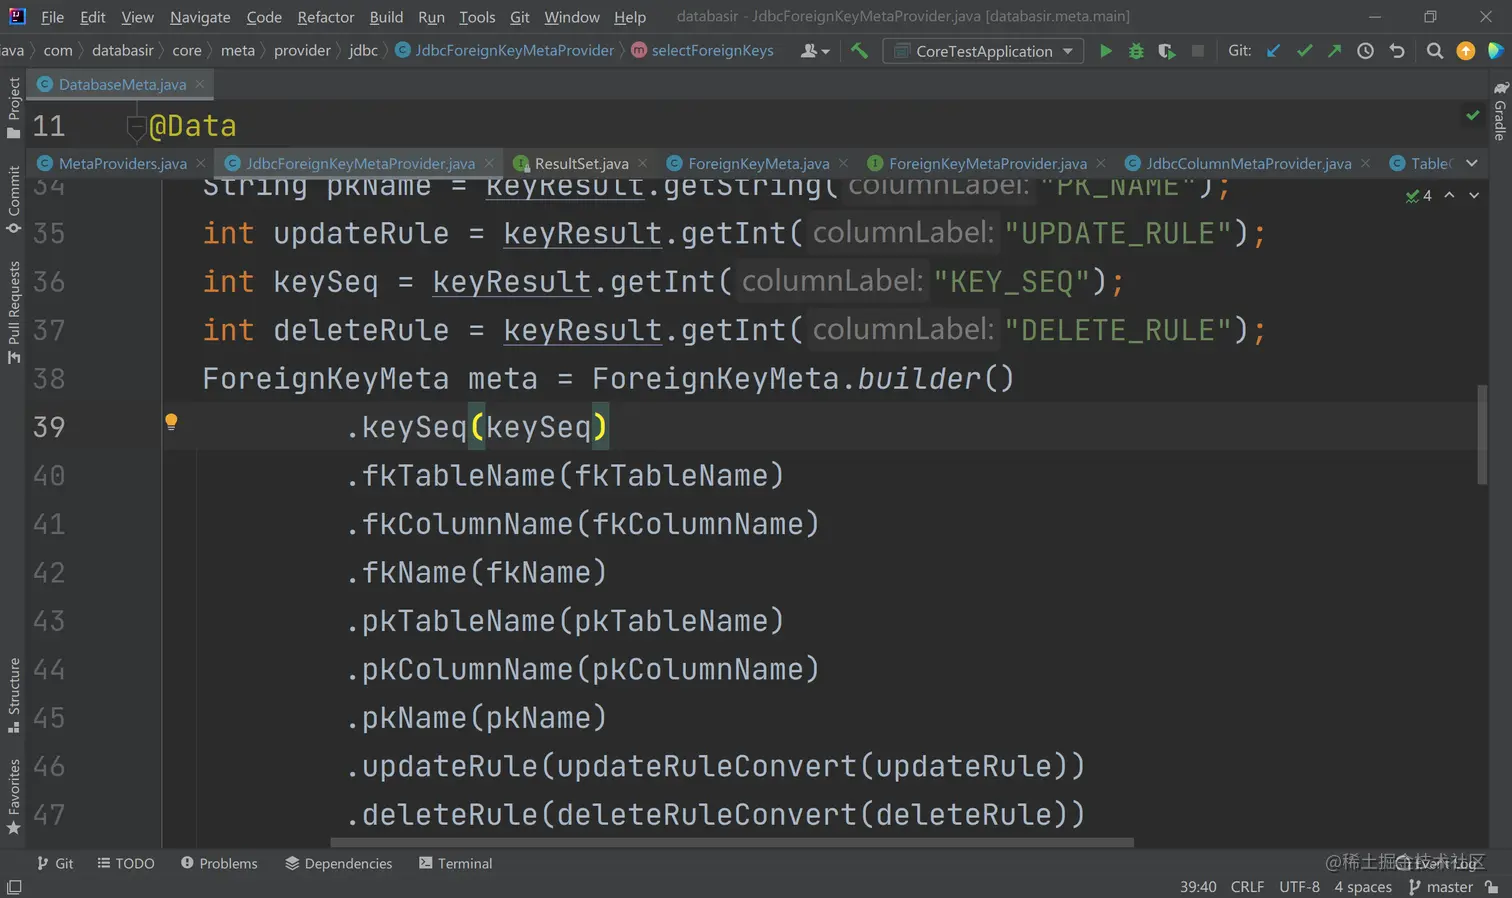
Task: Close the JdbcForeignKeyMetaProvider.java tab
Action: 489,163
